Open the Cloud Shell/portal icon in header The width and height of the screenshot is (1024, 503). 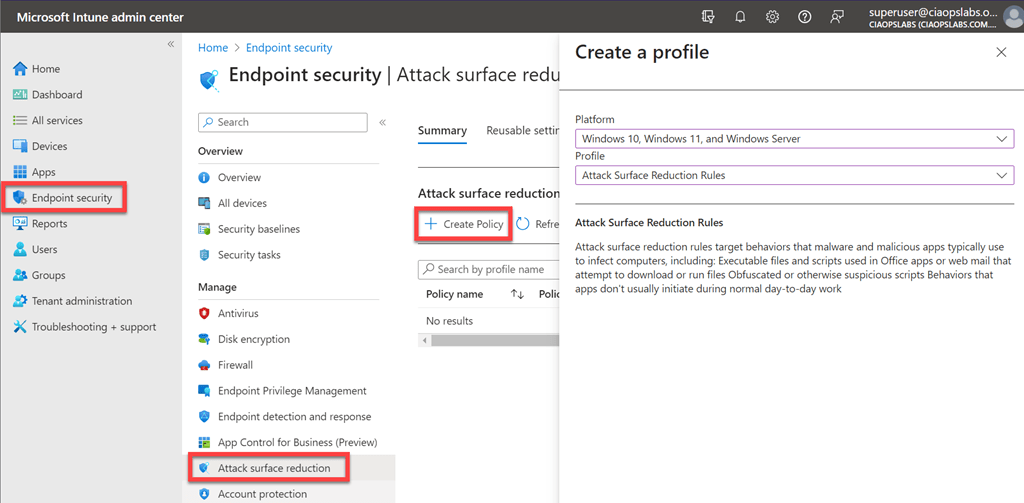[707, 17]
